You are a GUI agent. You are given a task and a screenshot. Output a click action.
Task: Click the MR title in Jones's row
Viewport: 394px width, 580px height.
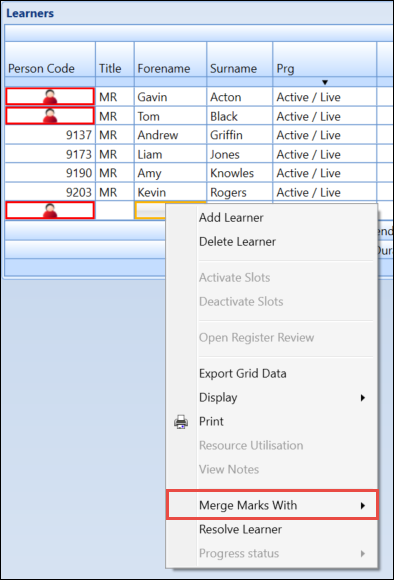(108, 154)
